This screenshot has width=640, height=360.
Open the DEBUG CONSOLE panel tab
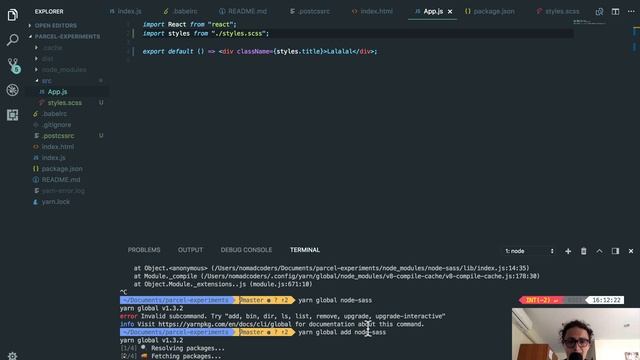[246, 250]
